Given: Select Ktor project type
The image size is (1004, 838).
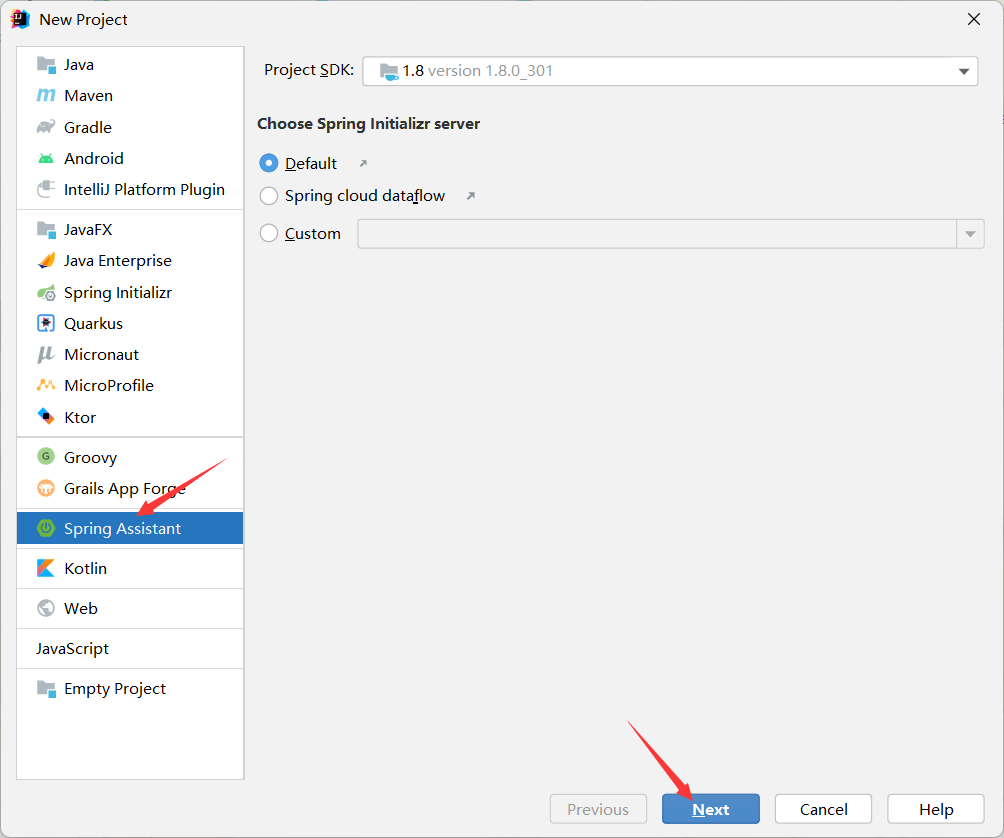Looking at the screenshot, I should tap(130, 417).
